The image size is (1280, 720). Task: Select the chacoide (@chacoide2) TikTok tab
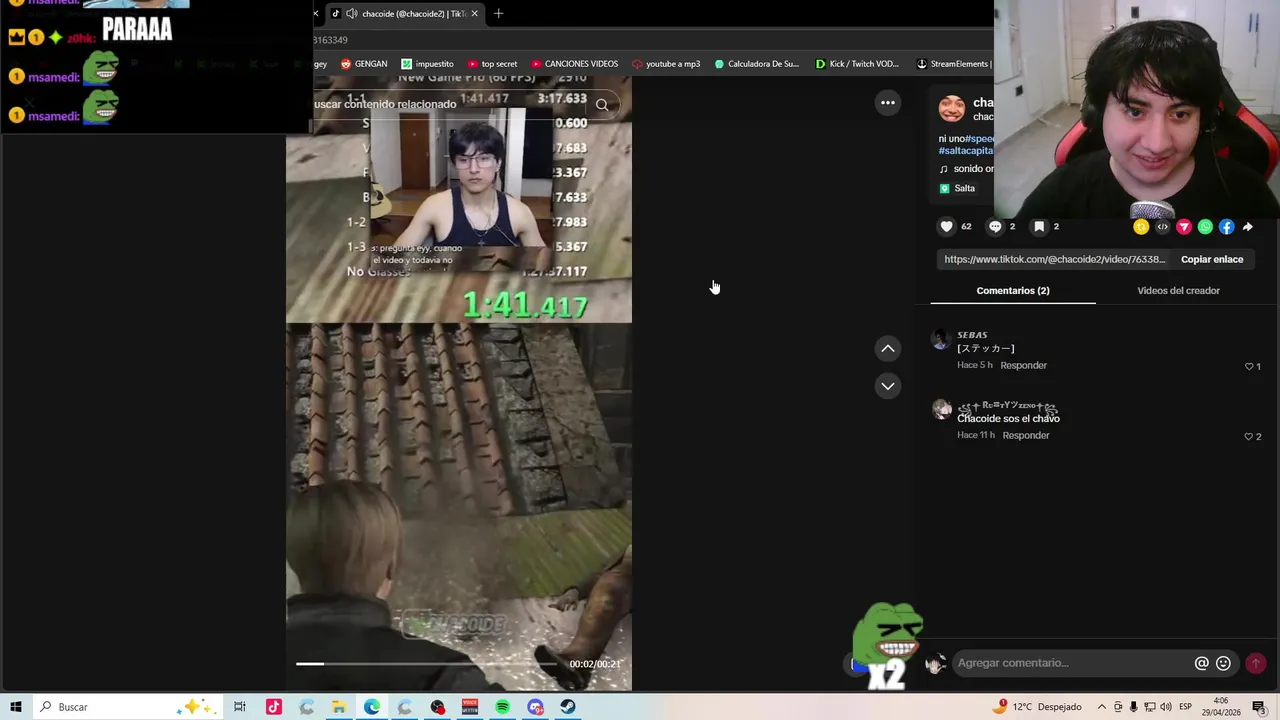(405, 13)
